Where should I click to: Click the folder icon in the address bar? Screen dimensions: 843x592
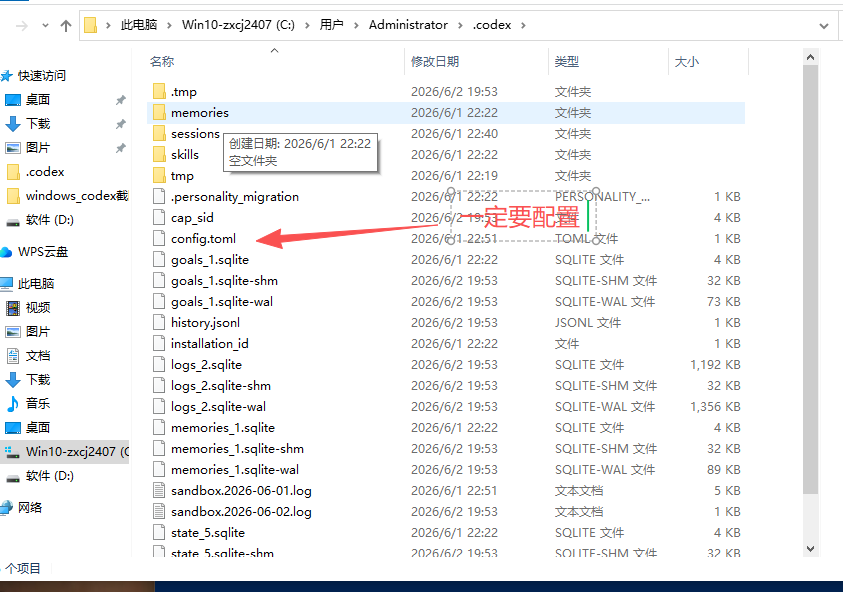coord(91,25)
